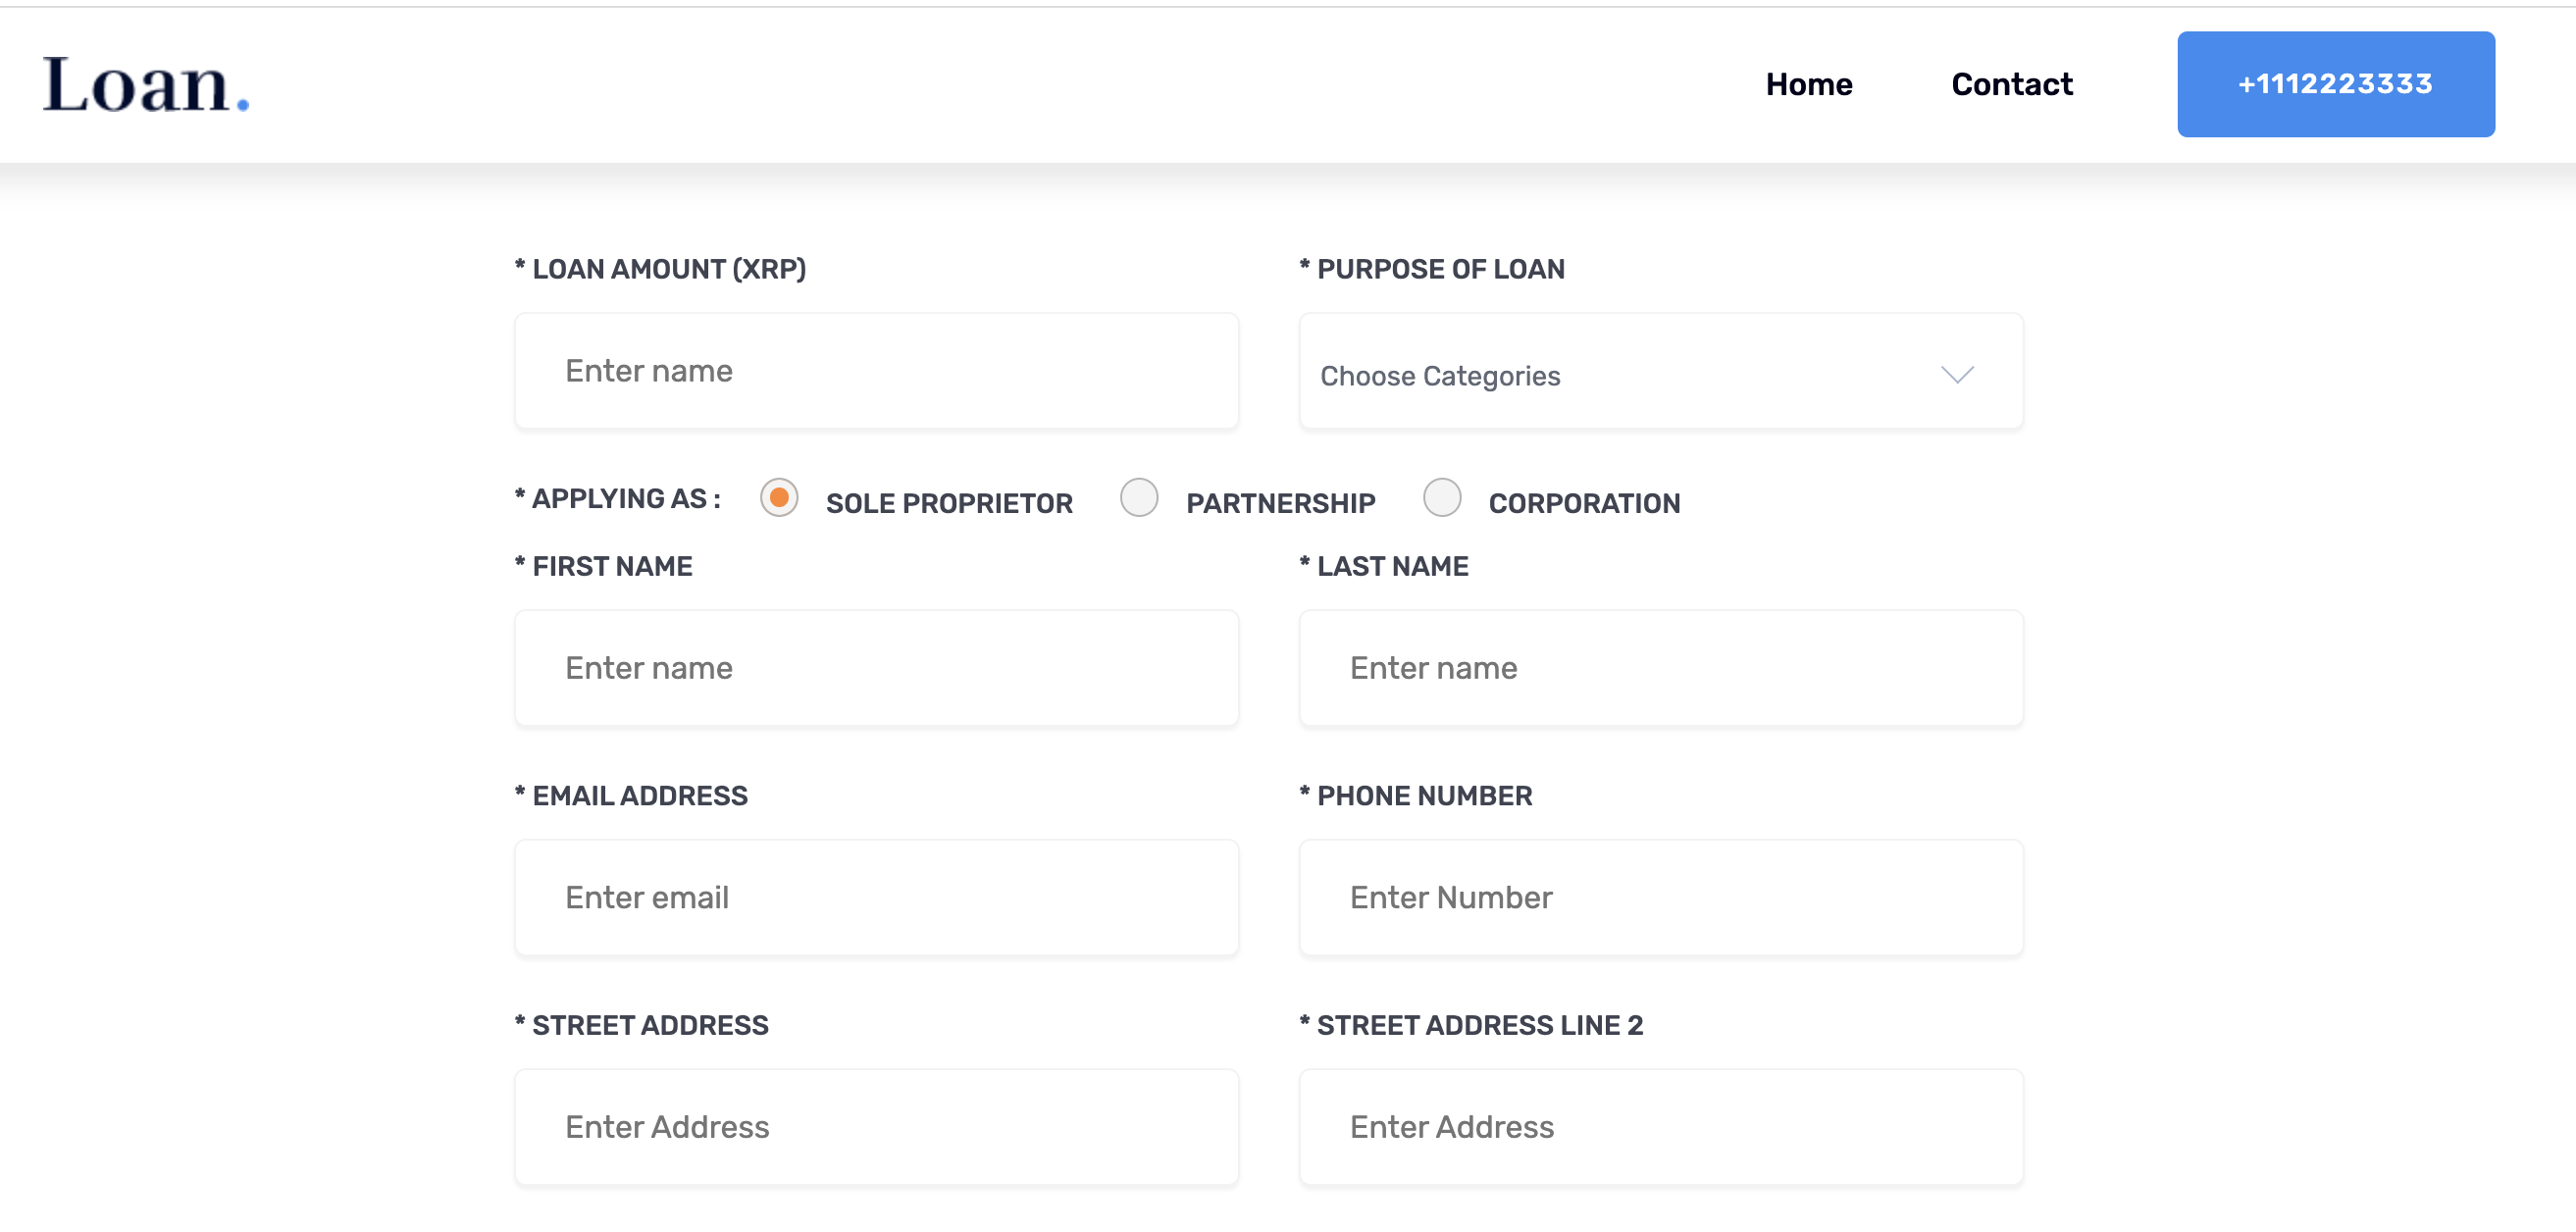Select the Corporation radio button

coord(1441,497)
